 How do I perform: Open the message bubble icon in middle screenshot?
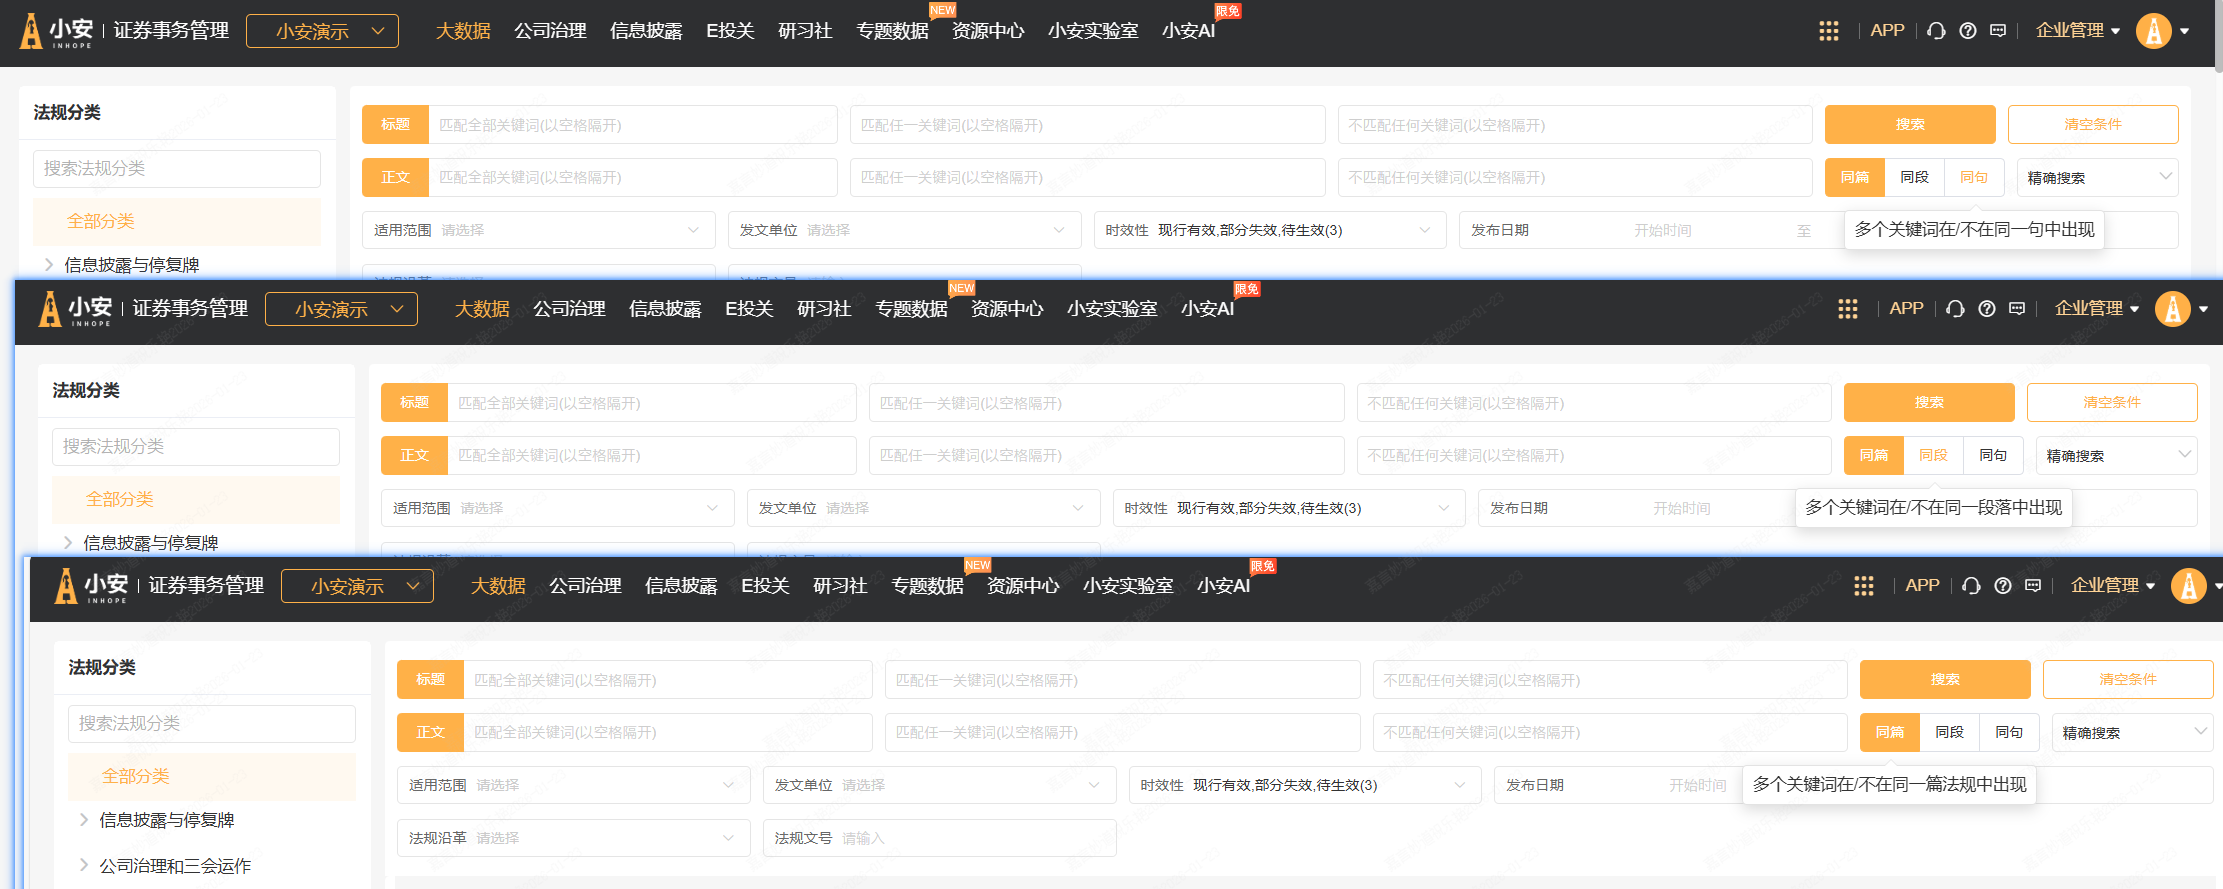[2017, 309]
